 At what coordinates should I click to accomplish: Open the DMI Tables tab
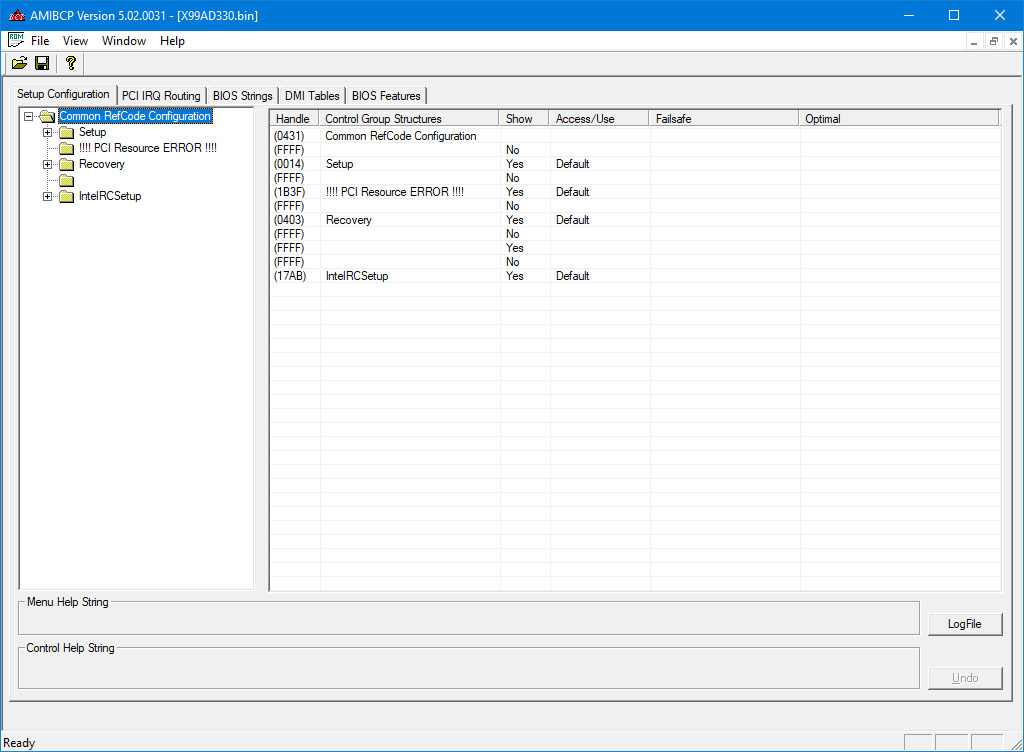click(x=312, y=96)
